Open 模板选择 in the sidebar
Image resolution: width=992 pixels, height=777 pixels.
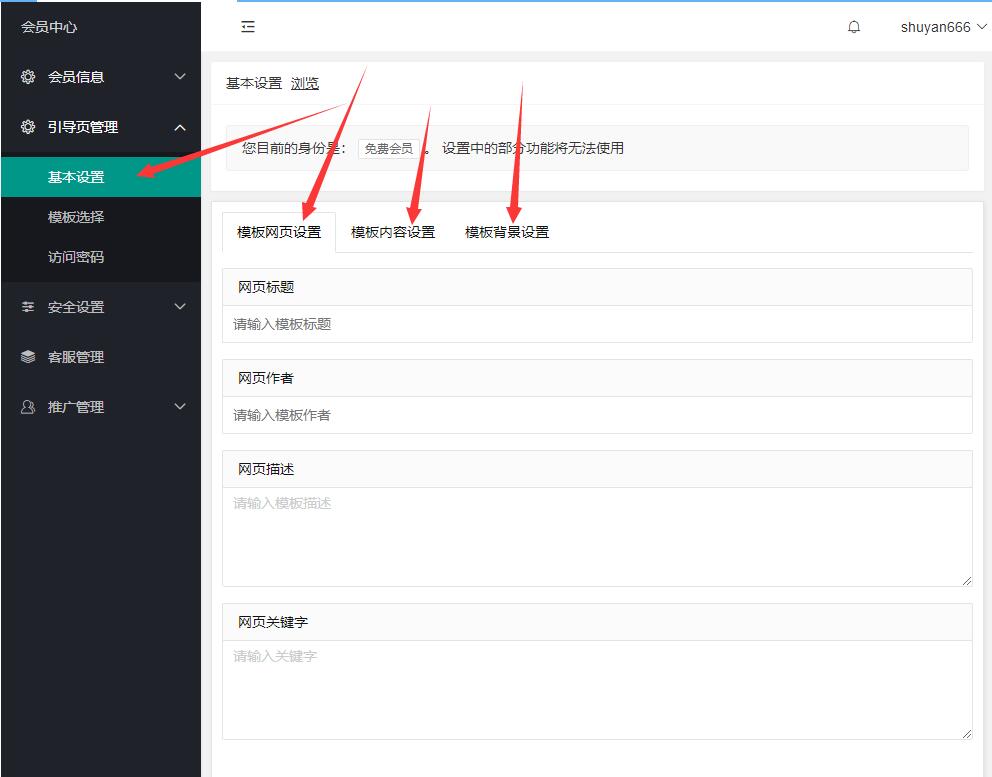click(x=76, y=217)
